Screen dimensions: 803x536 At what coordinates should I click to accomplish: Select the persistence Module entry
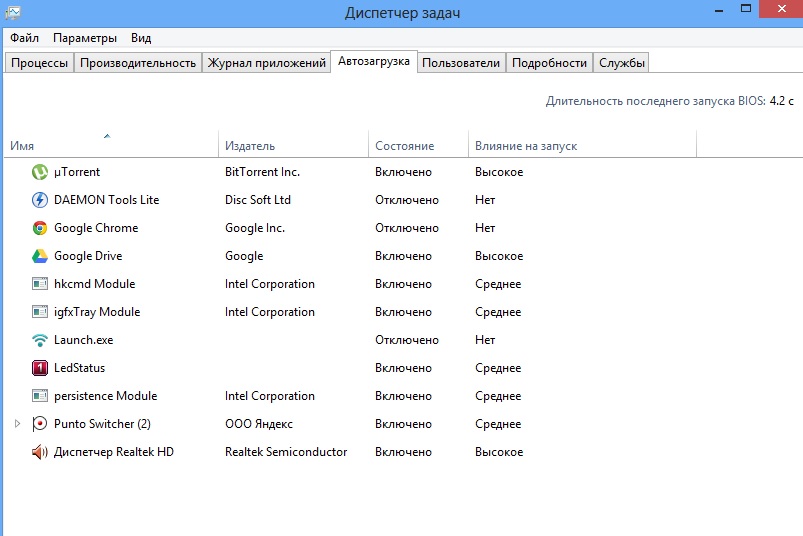pyautogui.click(x=105, y=396)
